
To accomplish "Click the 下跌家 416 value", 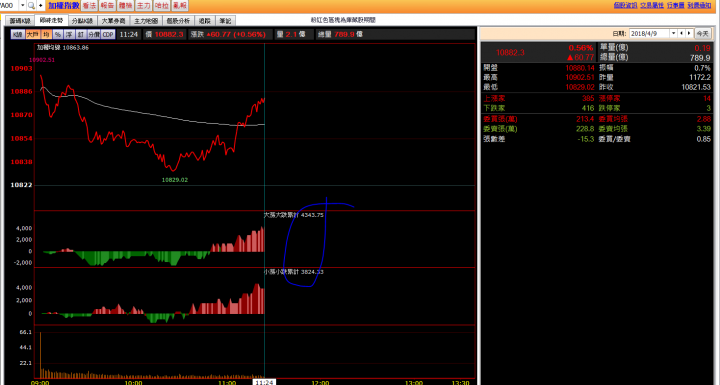I will click(587, 108).
